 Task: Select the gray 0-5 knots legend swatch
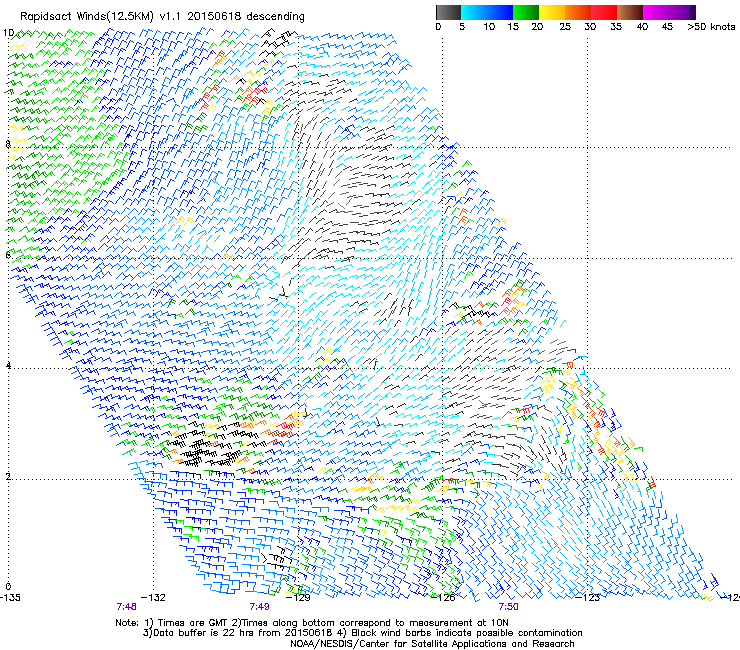[448, 12]
